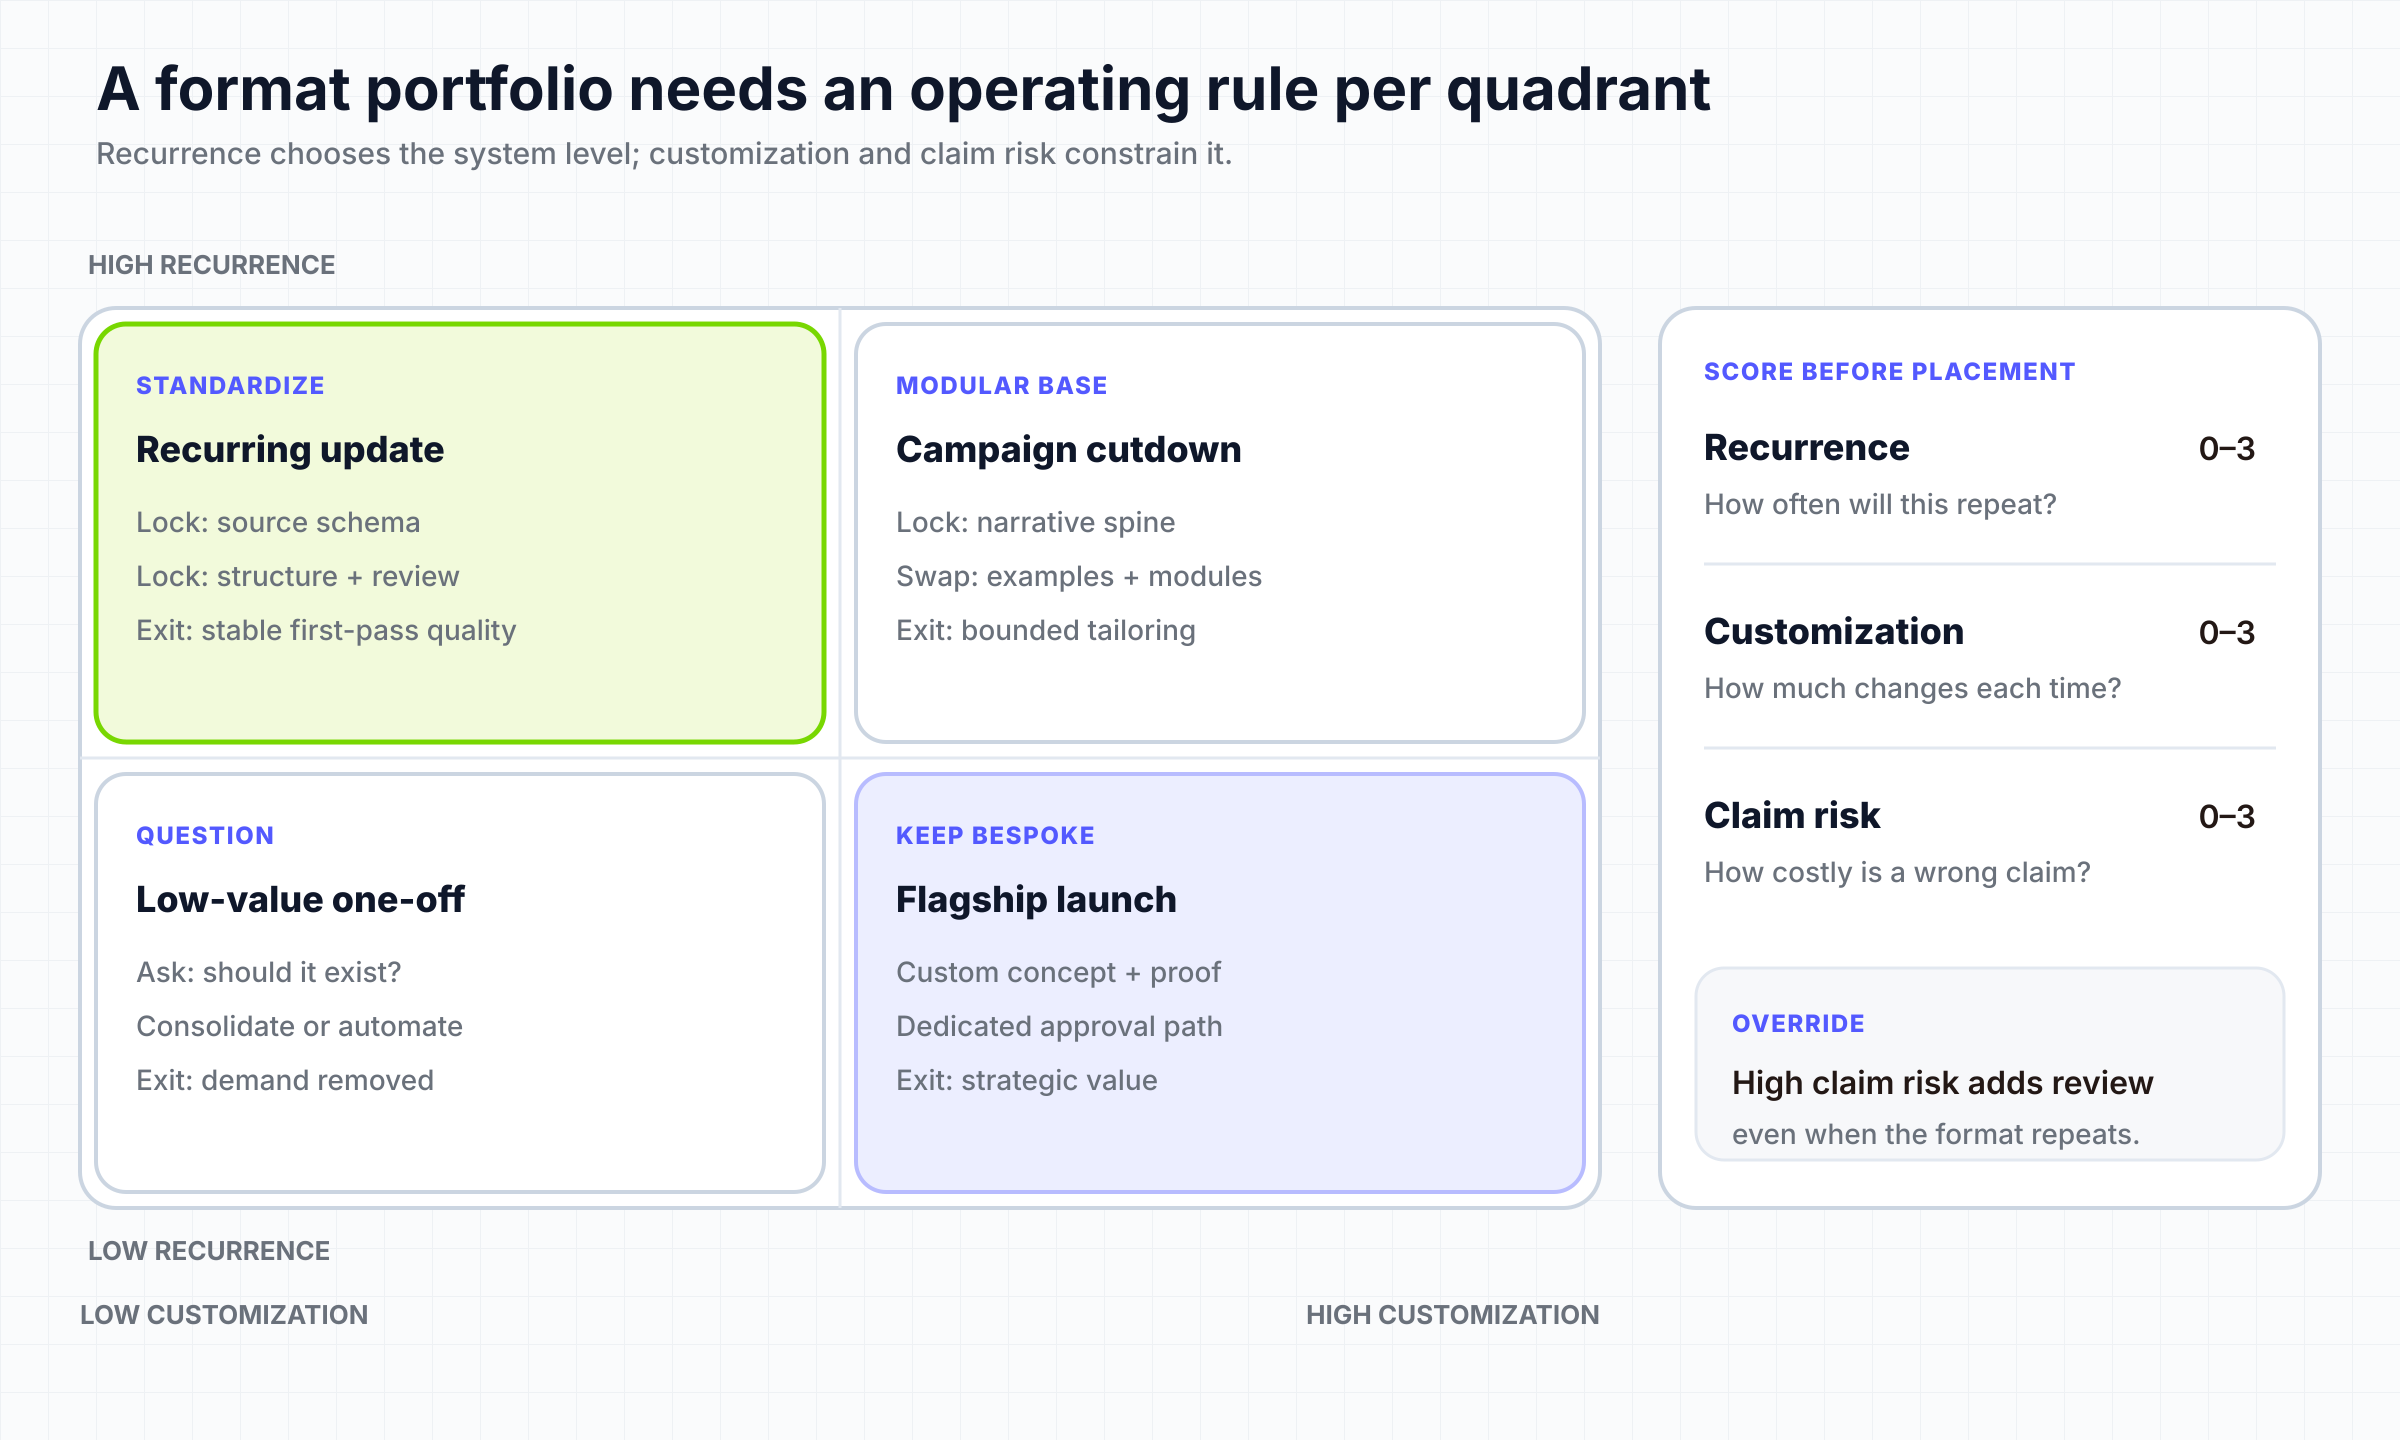Click the STANDARDIZE label

pyautogui.click(x=230, y=386)
